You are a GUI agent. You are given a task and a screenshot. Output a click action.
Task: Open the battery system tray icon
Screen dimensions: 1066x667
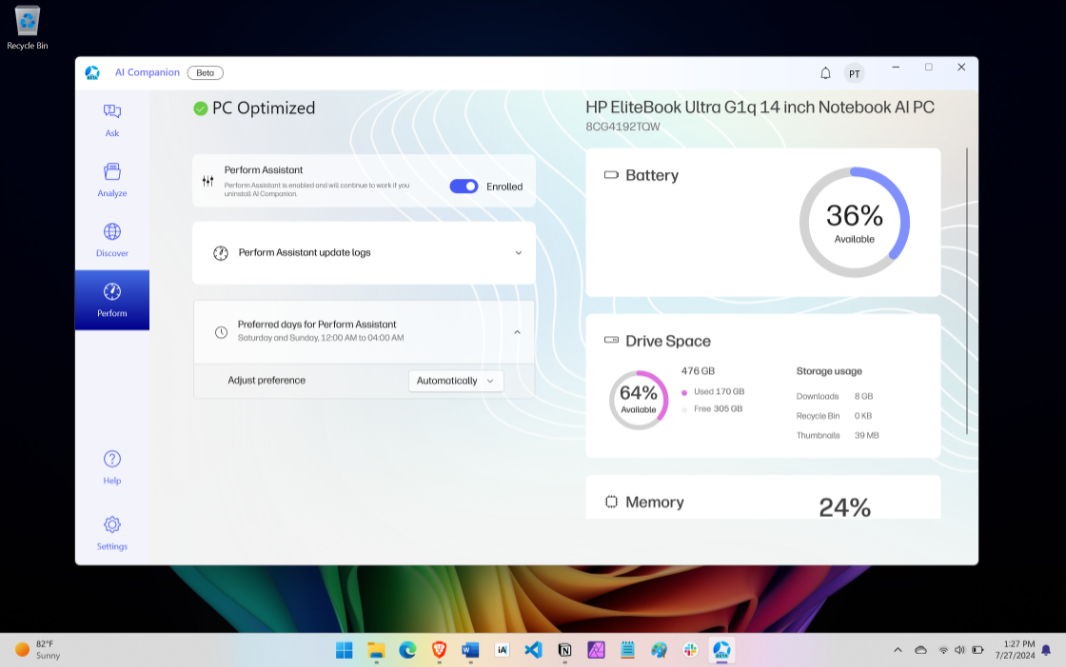click(x=978, y=651)
